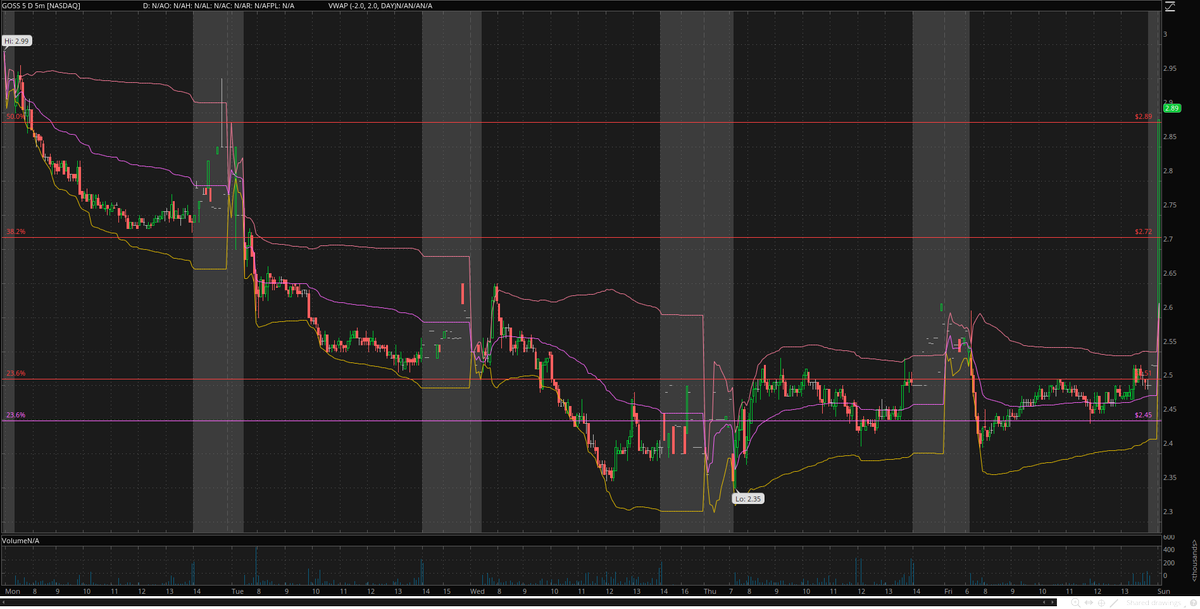Click the 2.3 price axis label

pyautogui.click(x=1167, y=512)
